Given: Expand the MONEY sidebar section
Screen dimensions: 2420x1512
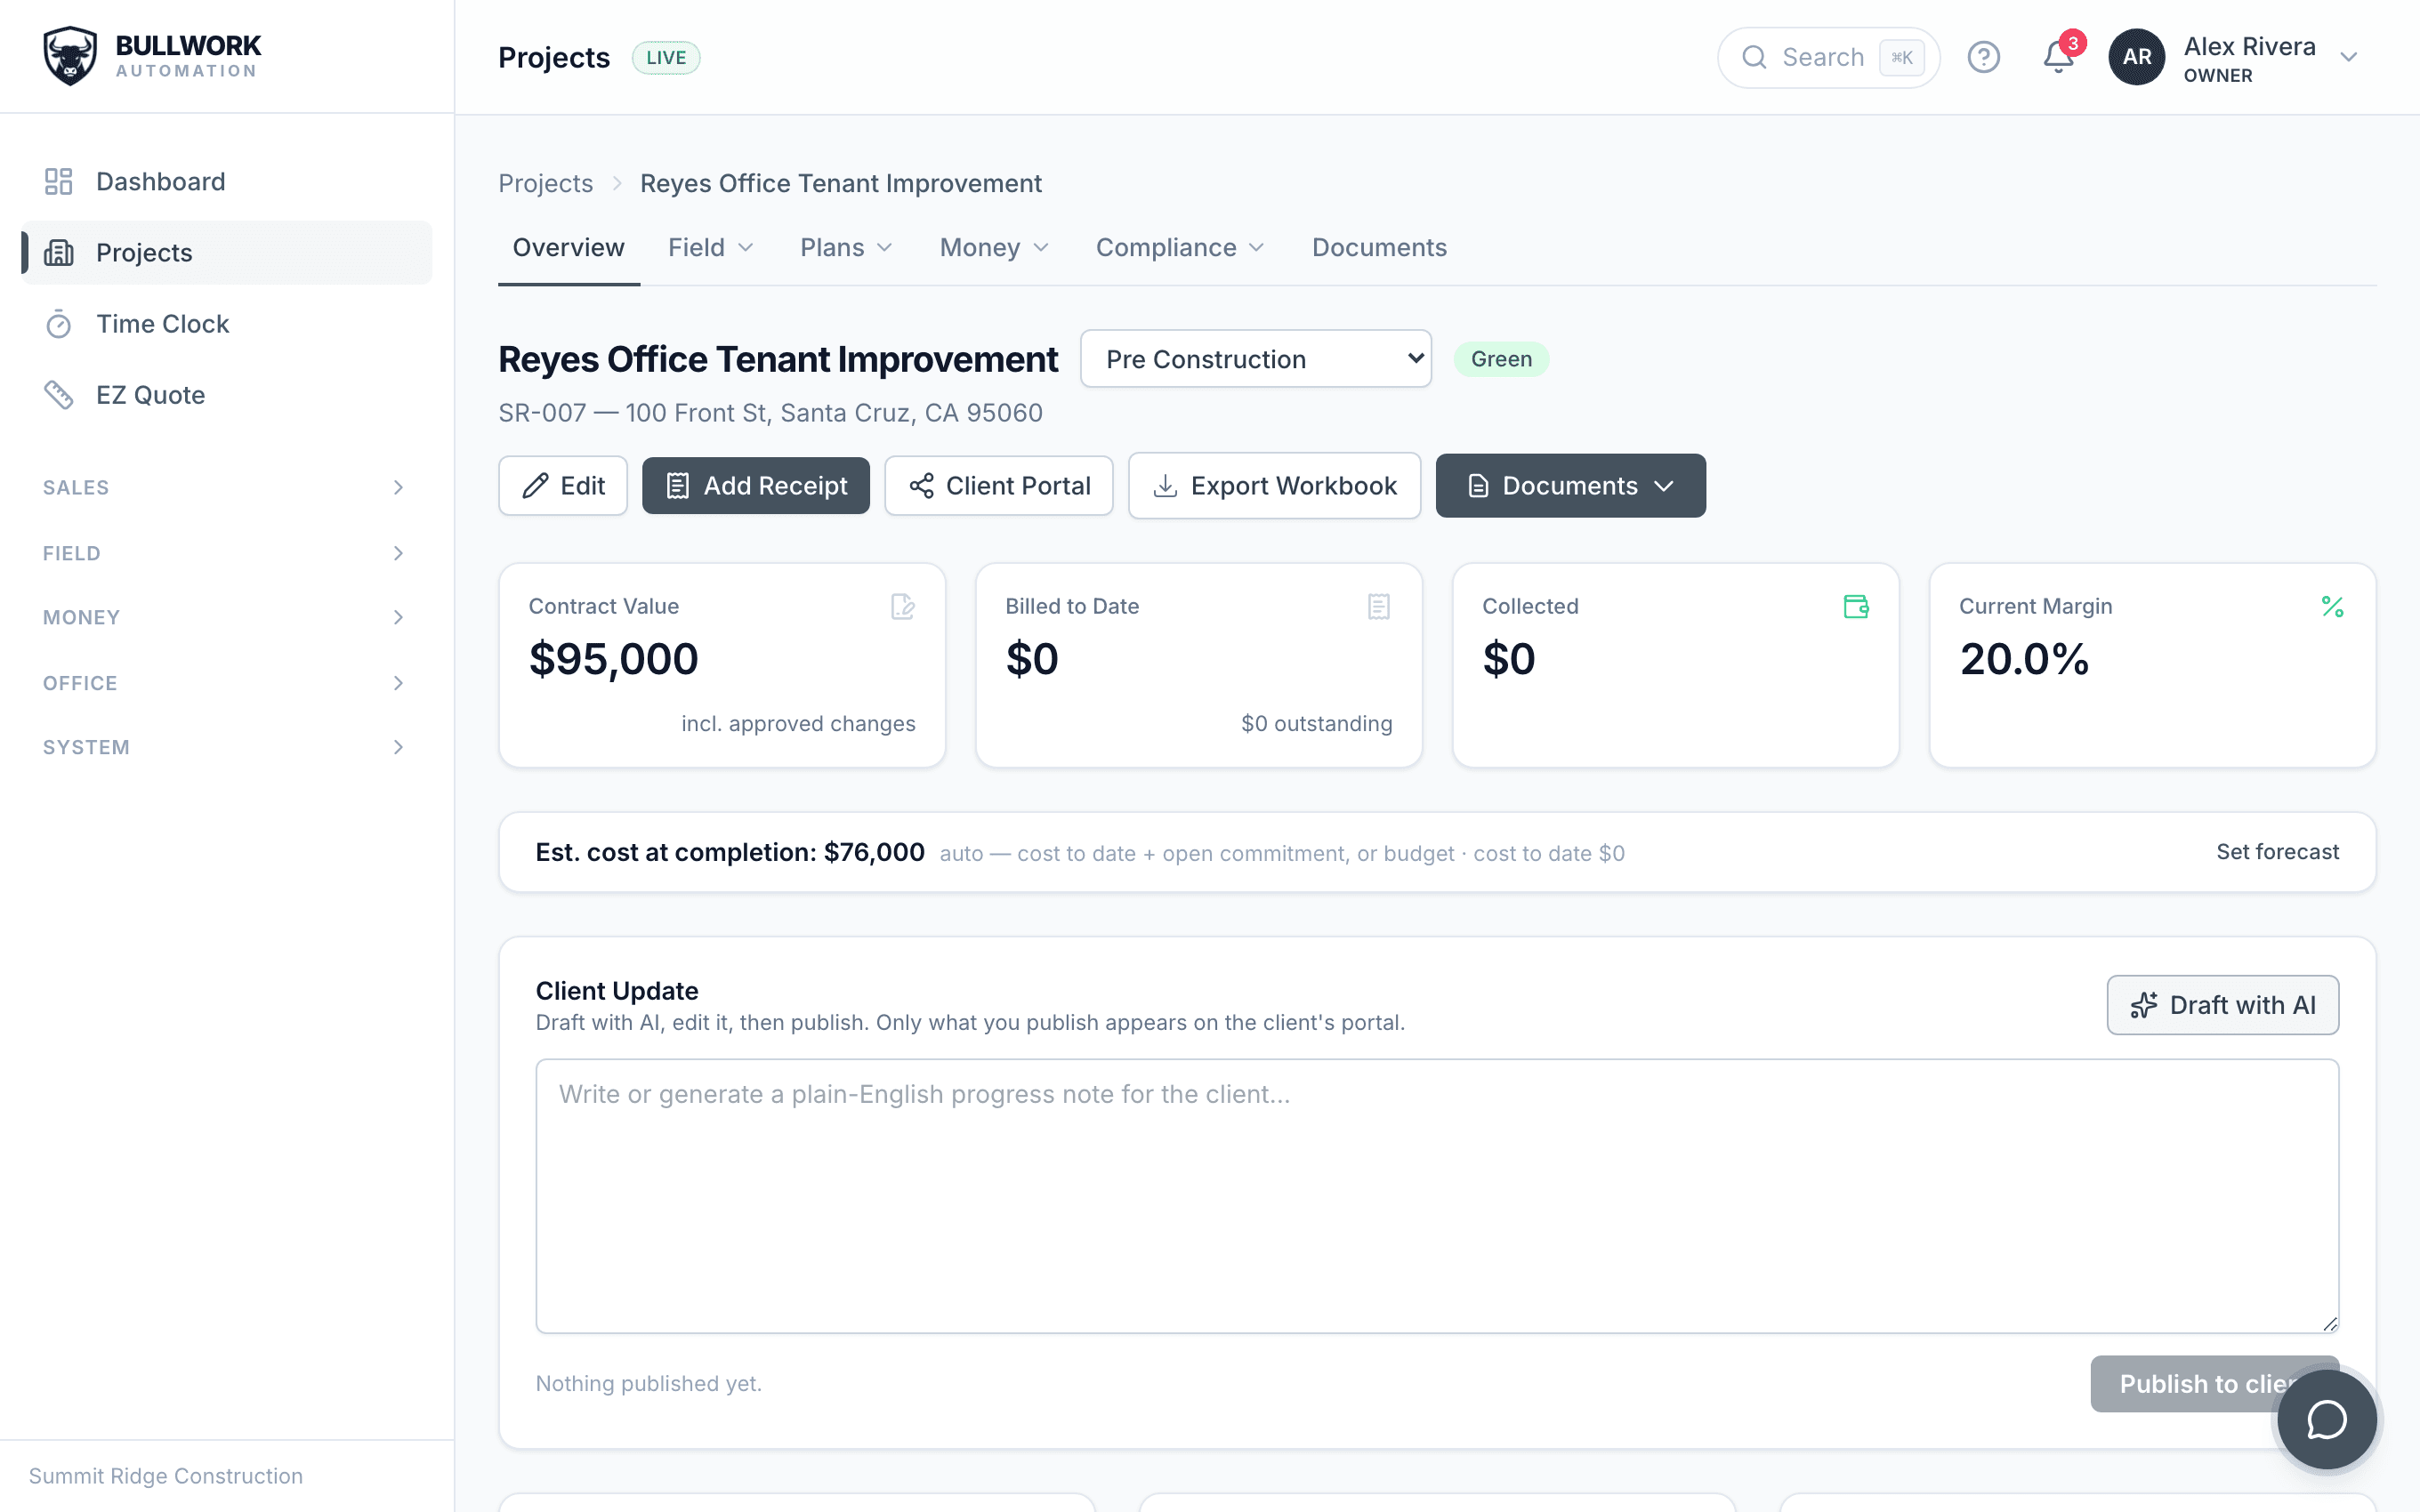Looking at the screenshot, I should pos(226,617).
